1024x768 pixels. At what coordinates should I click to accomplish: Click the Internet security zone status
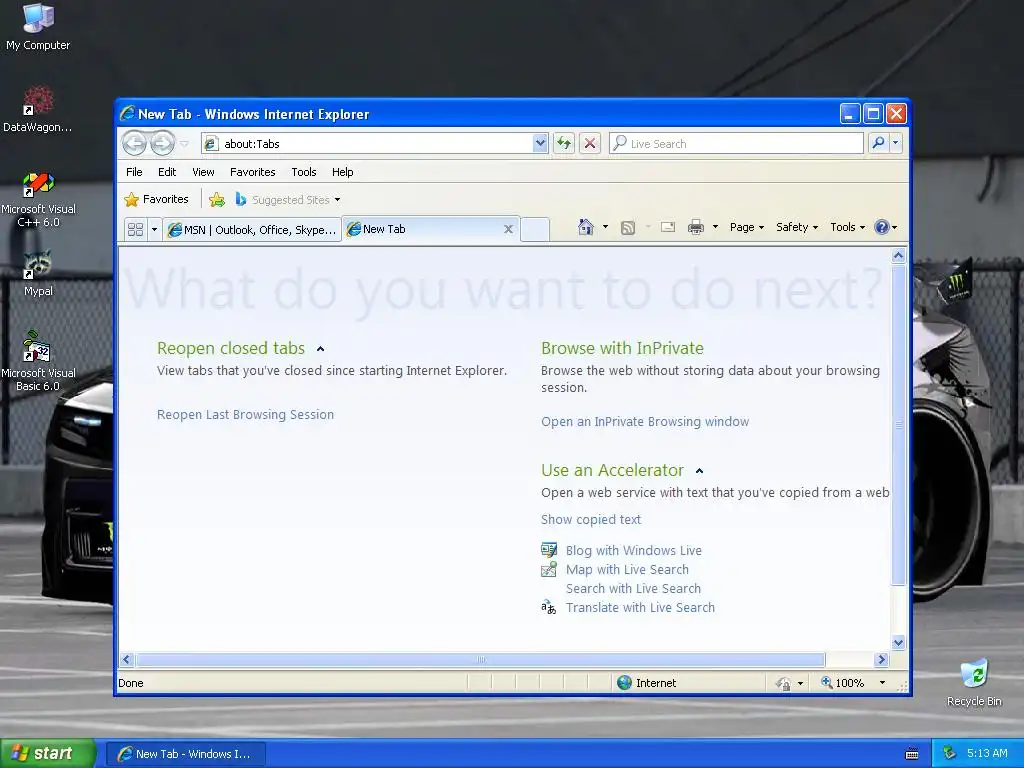647,683
